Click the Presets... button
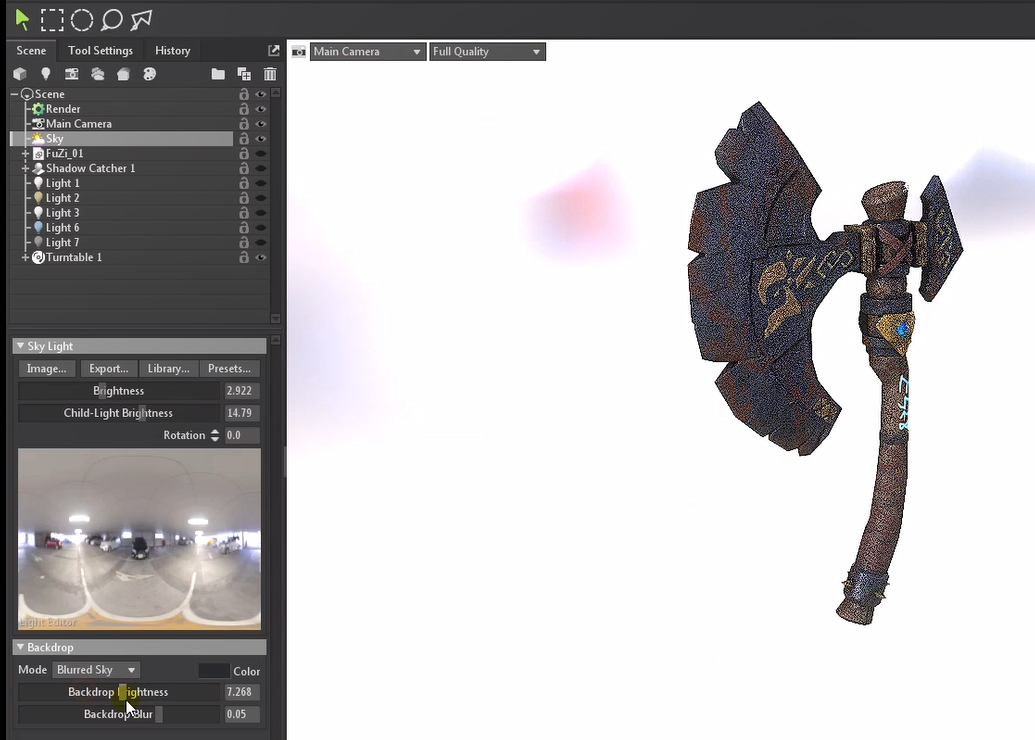This screenshot has width=1035, height=740. tap(229, 369)
